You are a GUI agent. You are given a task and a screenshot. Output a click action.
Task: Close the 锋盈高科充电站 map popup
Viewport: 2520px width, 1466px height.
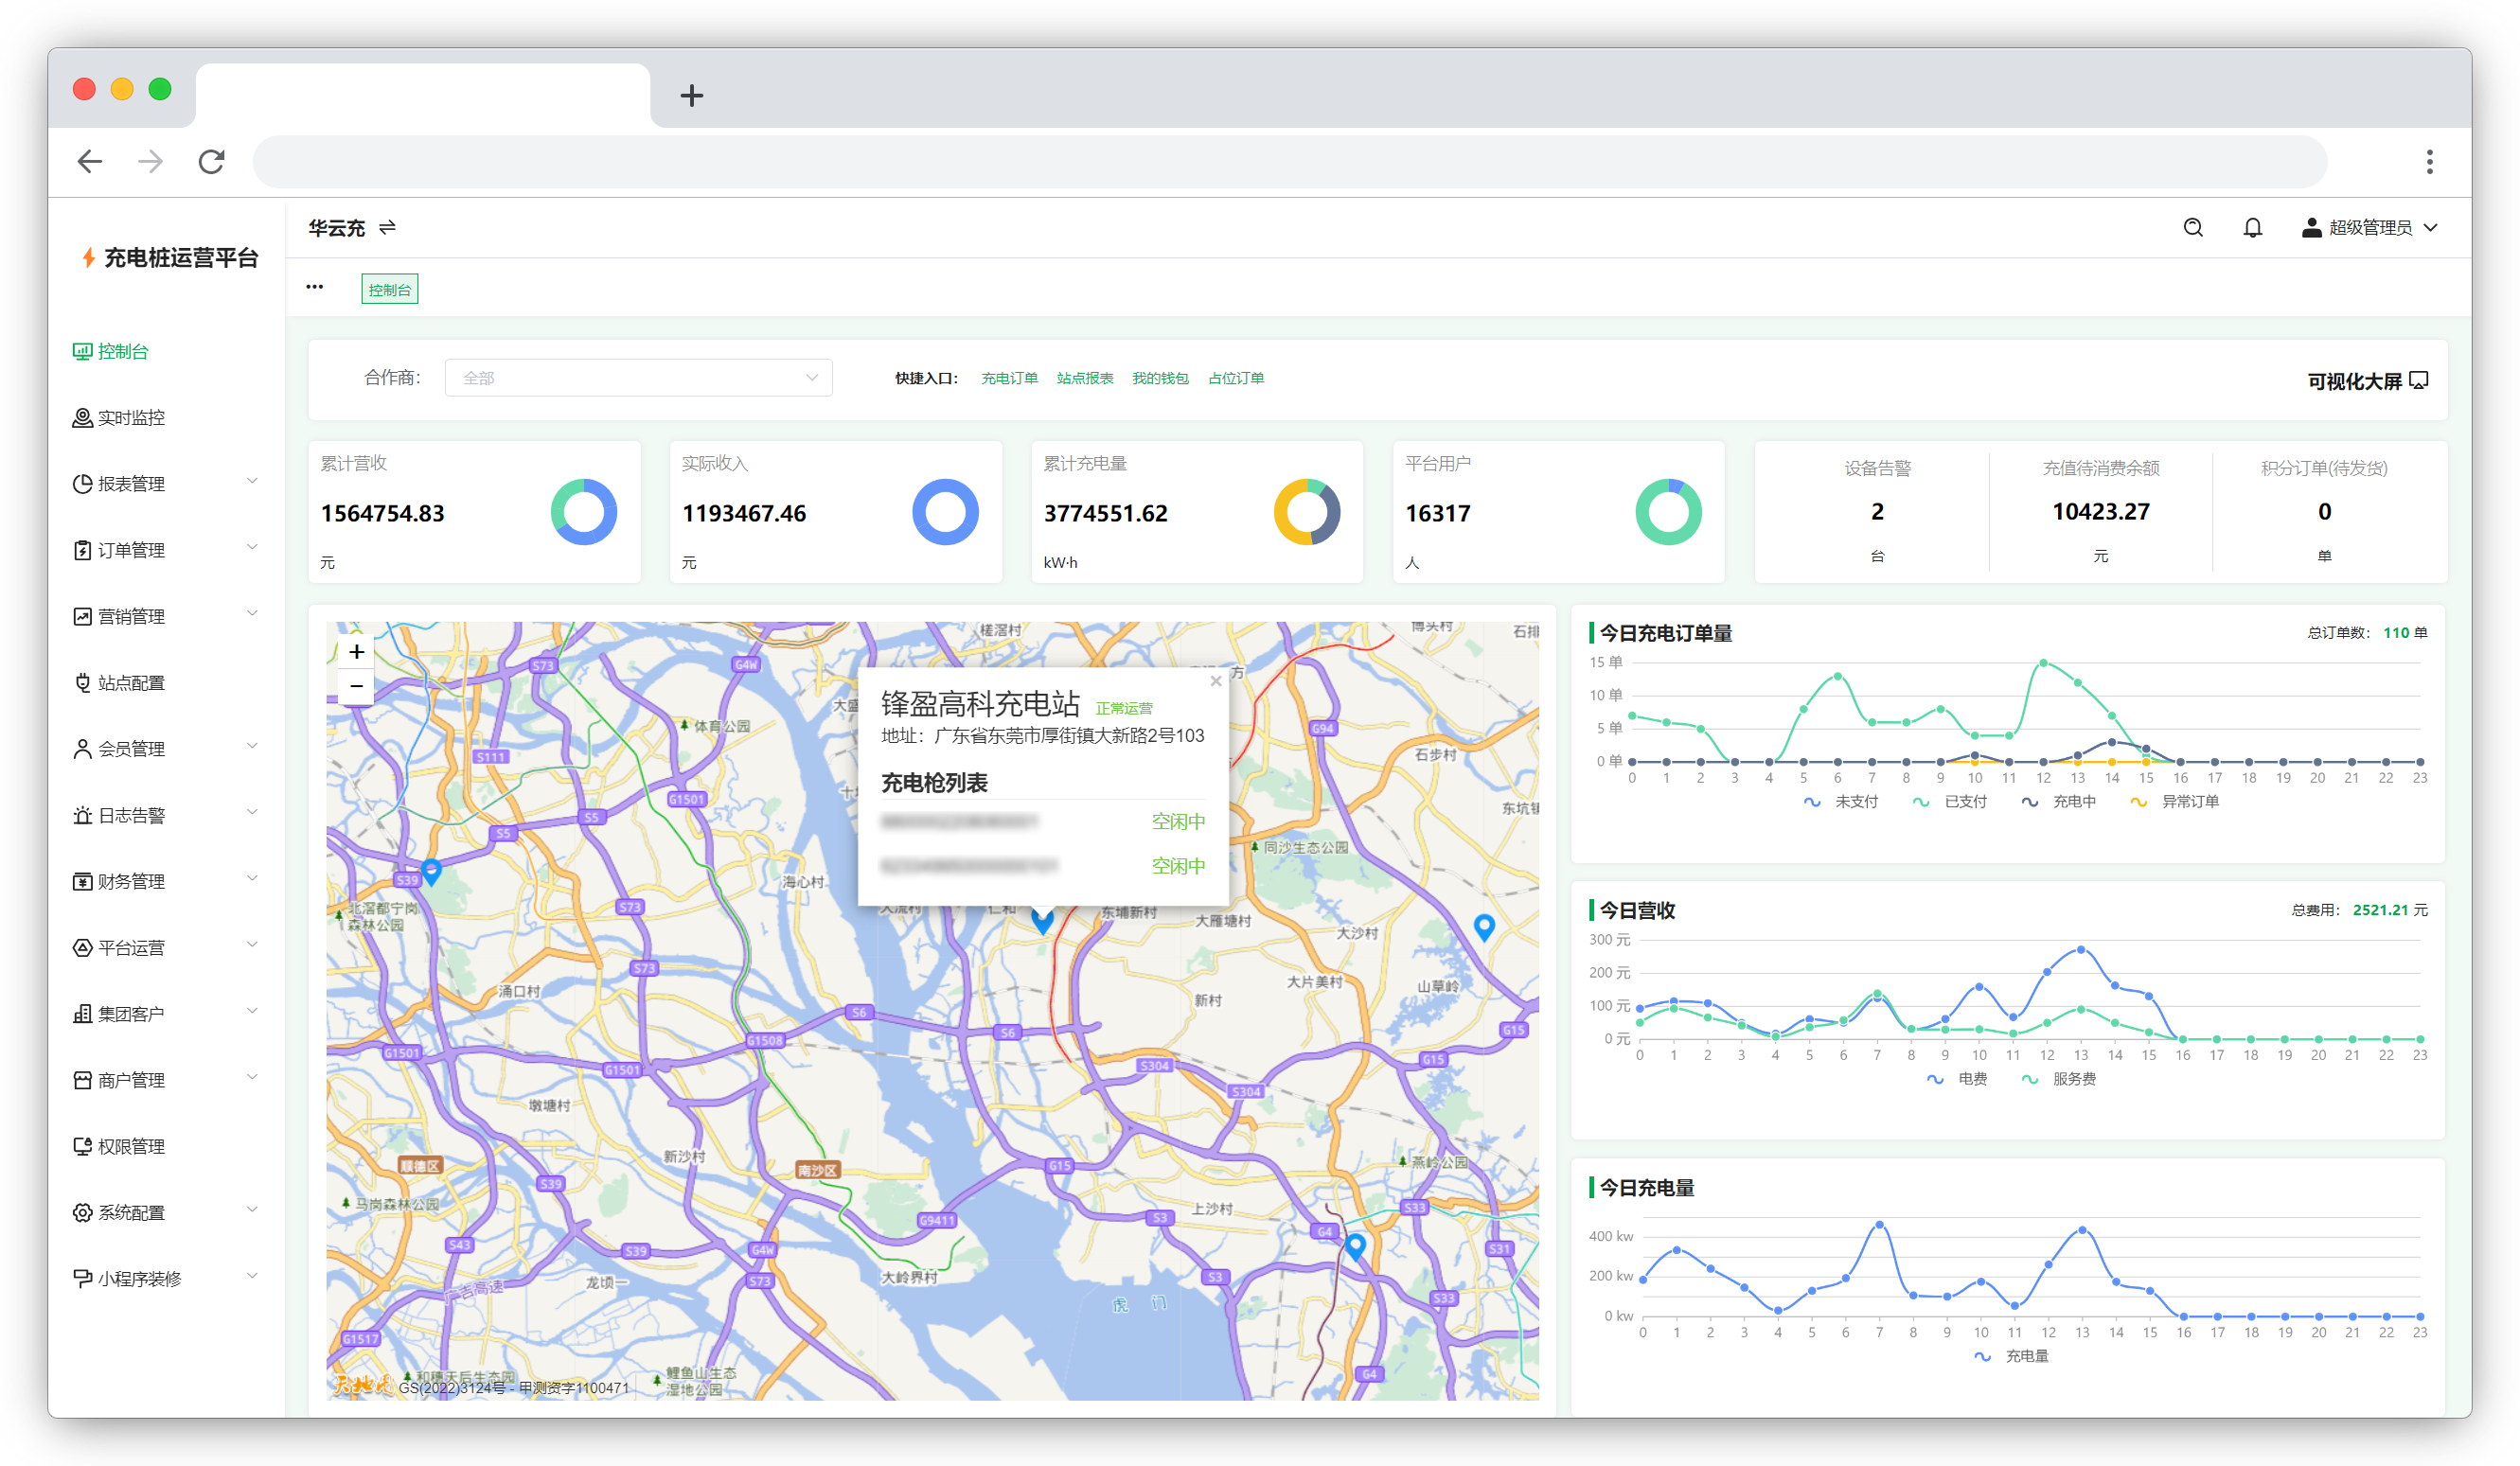[1215, 681]
